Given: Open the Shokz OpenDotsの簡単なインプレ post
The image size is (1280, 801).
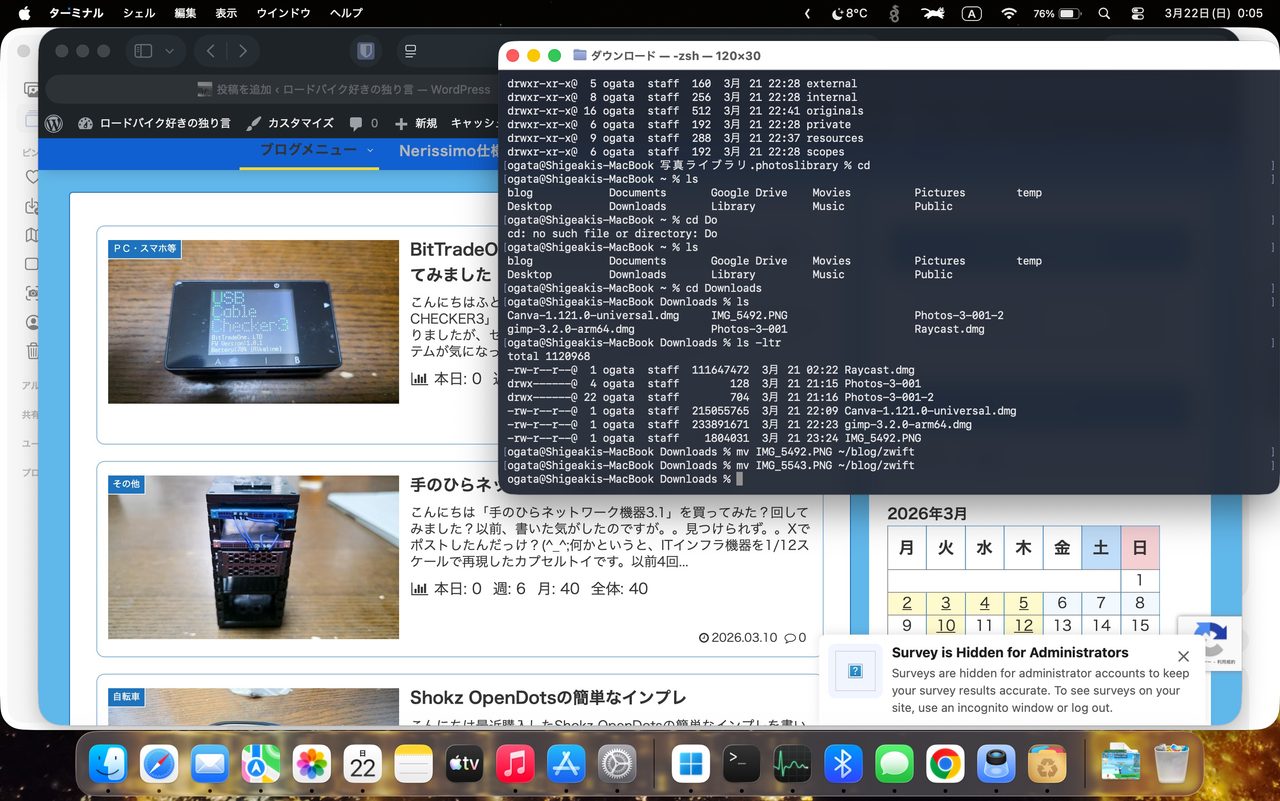Looking at the screenshot, I should tap(547, 698).
